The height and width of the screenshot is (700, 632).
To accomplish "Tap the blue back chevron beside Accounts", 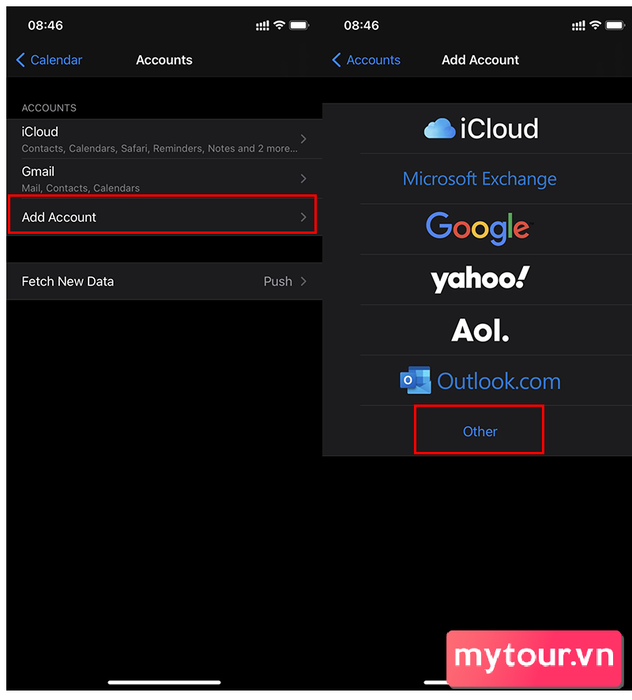I will [337, 60].
